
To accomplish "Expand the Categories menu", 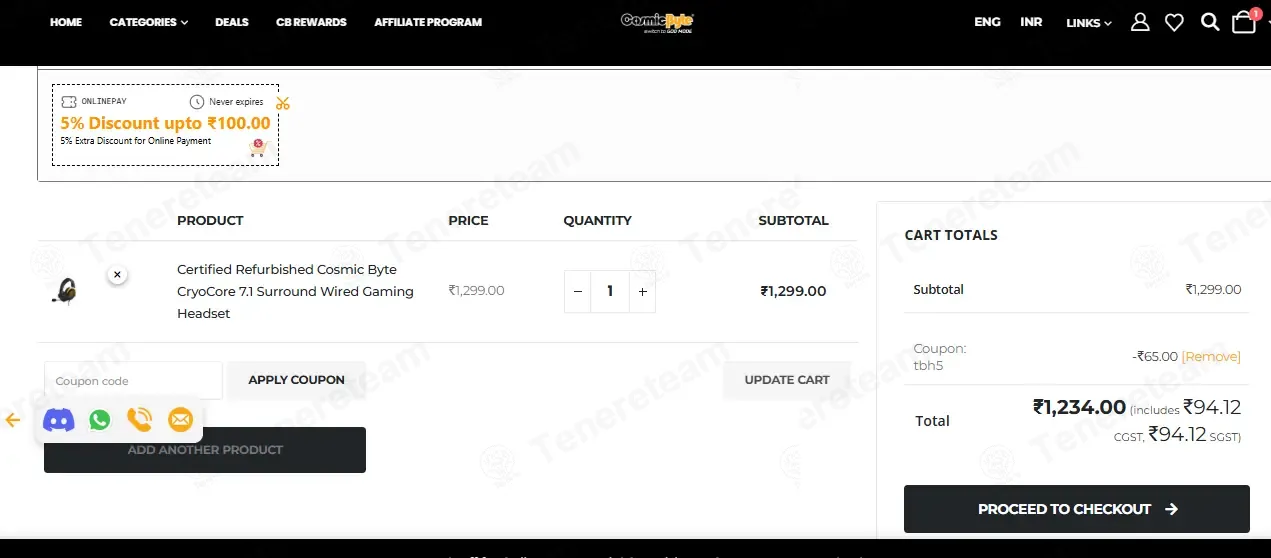I will 149,22.
